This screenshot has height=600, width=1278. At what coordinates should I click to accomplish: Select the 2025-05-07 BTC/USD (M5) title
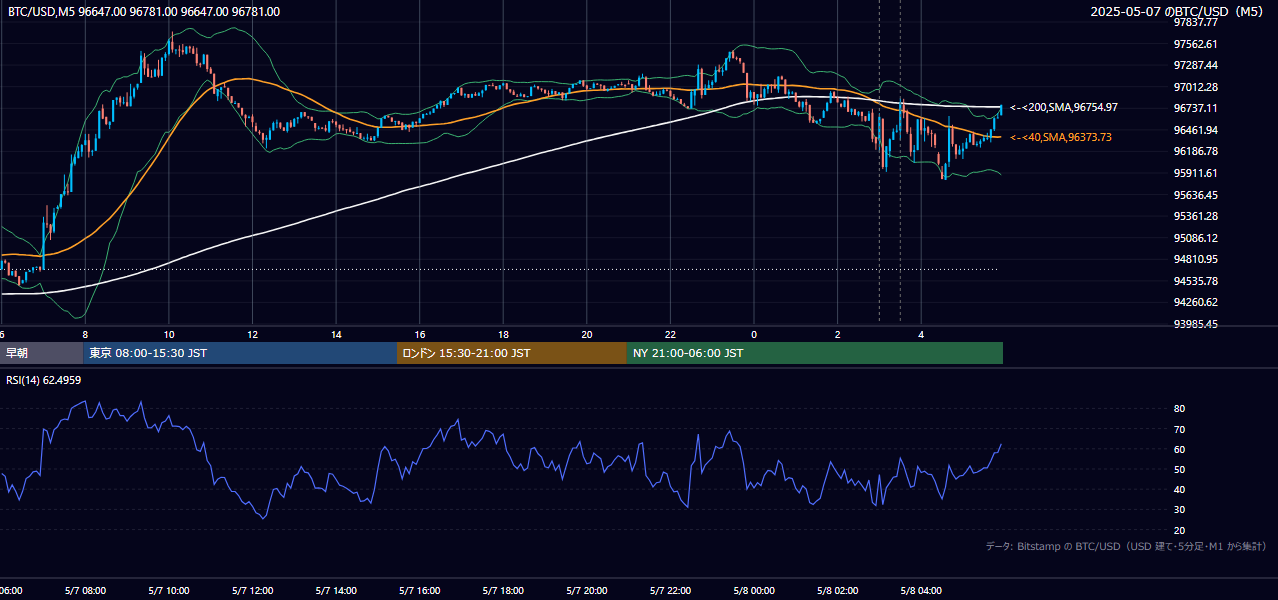(1178, 12)
